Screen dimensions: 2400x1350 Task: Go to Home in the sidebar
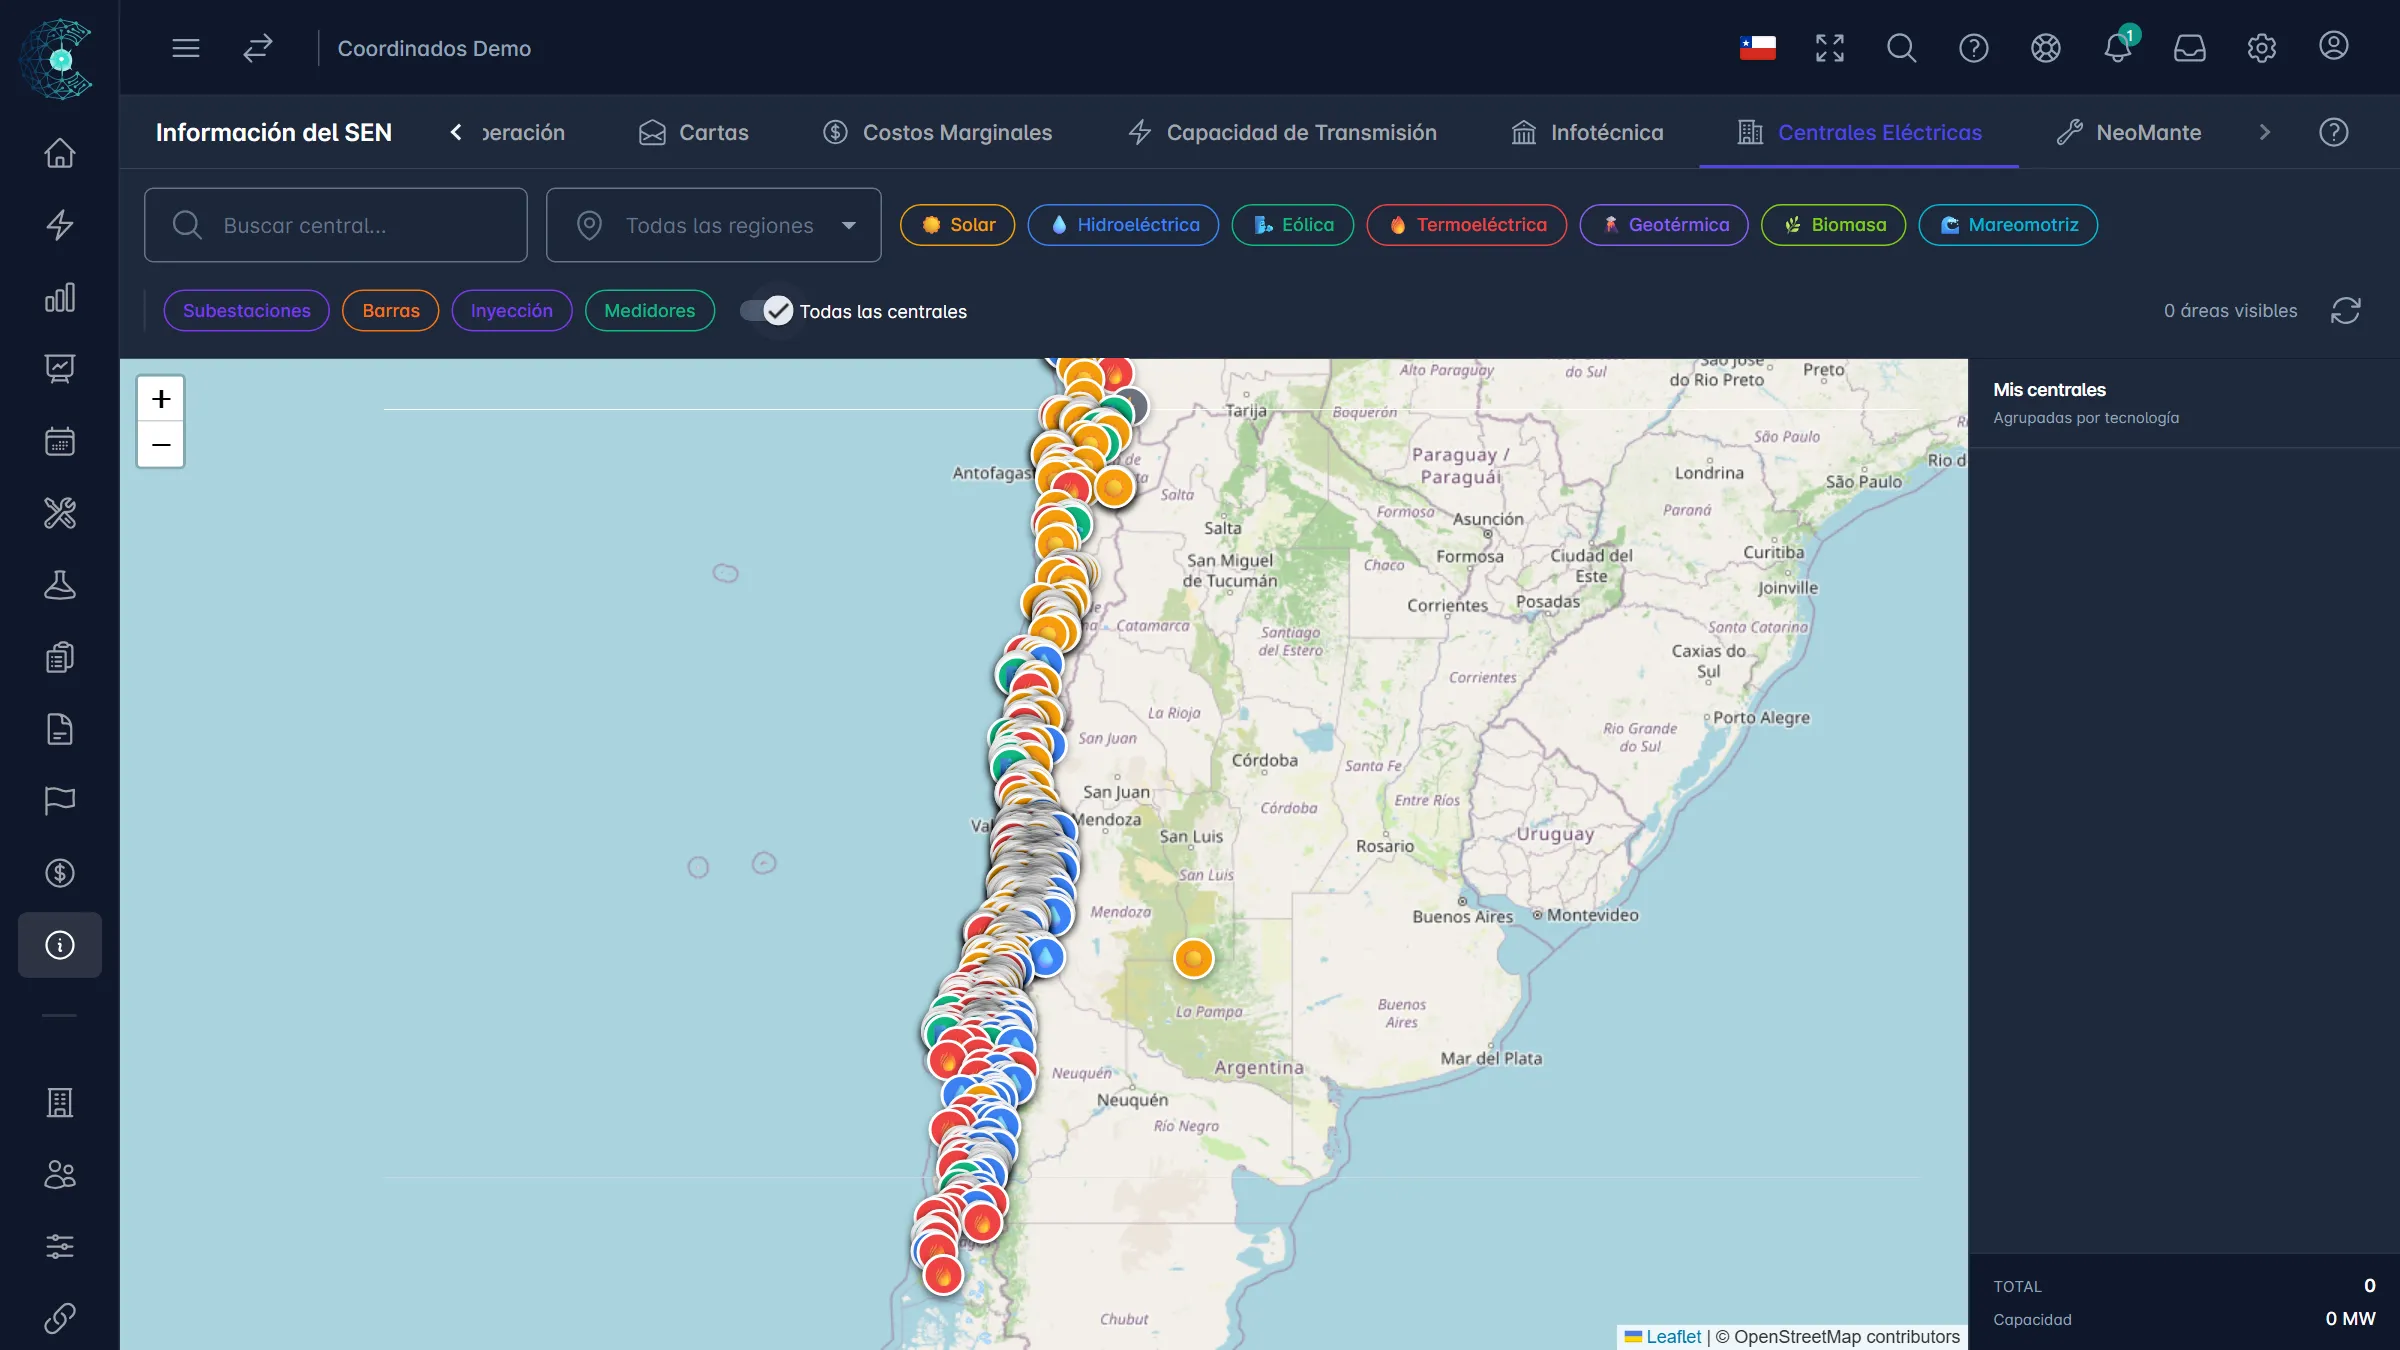[x=60, y=153]
